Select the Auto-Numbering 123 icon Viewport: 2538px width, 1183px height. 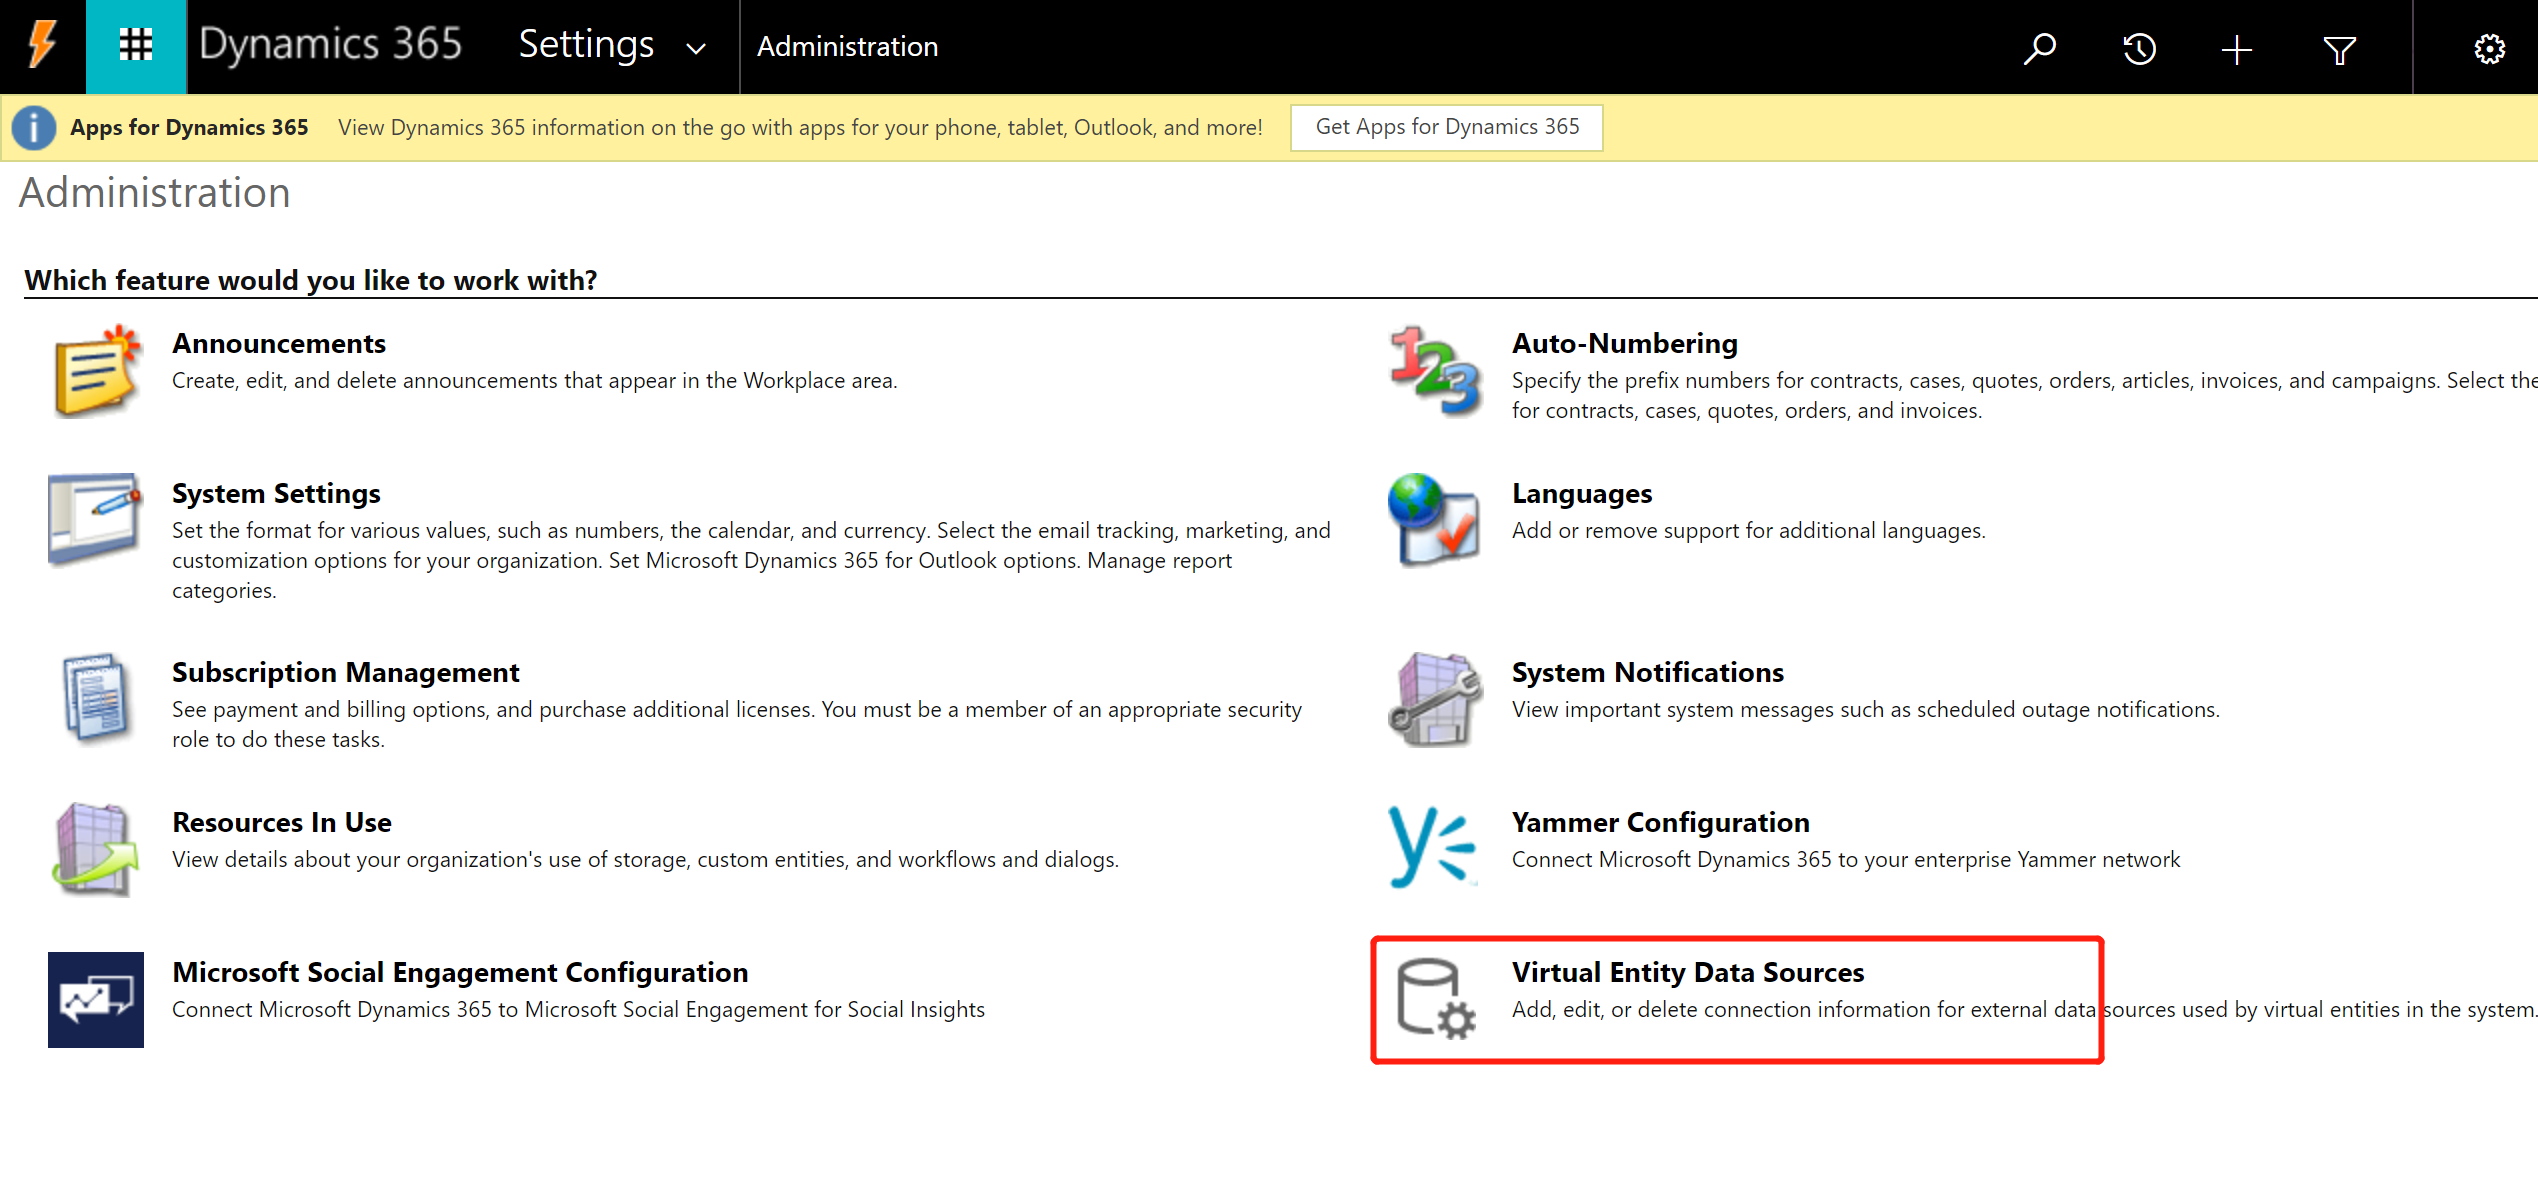[x=1434, y=372]
